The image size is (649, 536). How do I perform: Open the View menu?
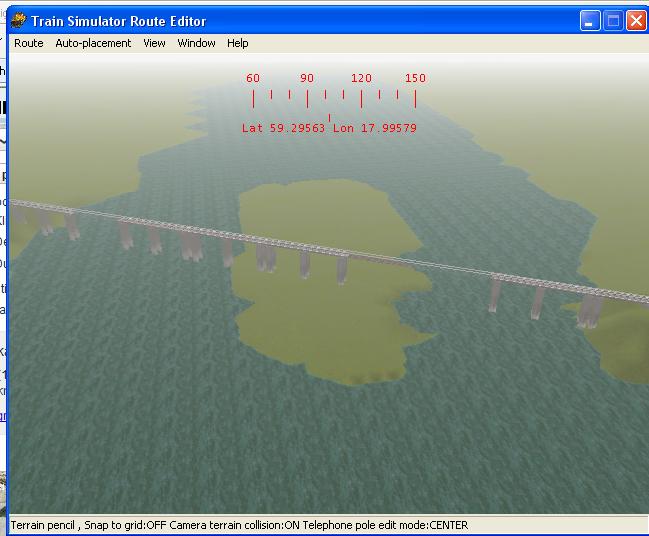pyautogui.click(x=154, y=43)
